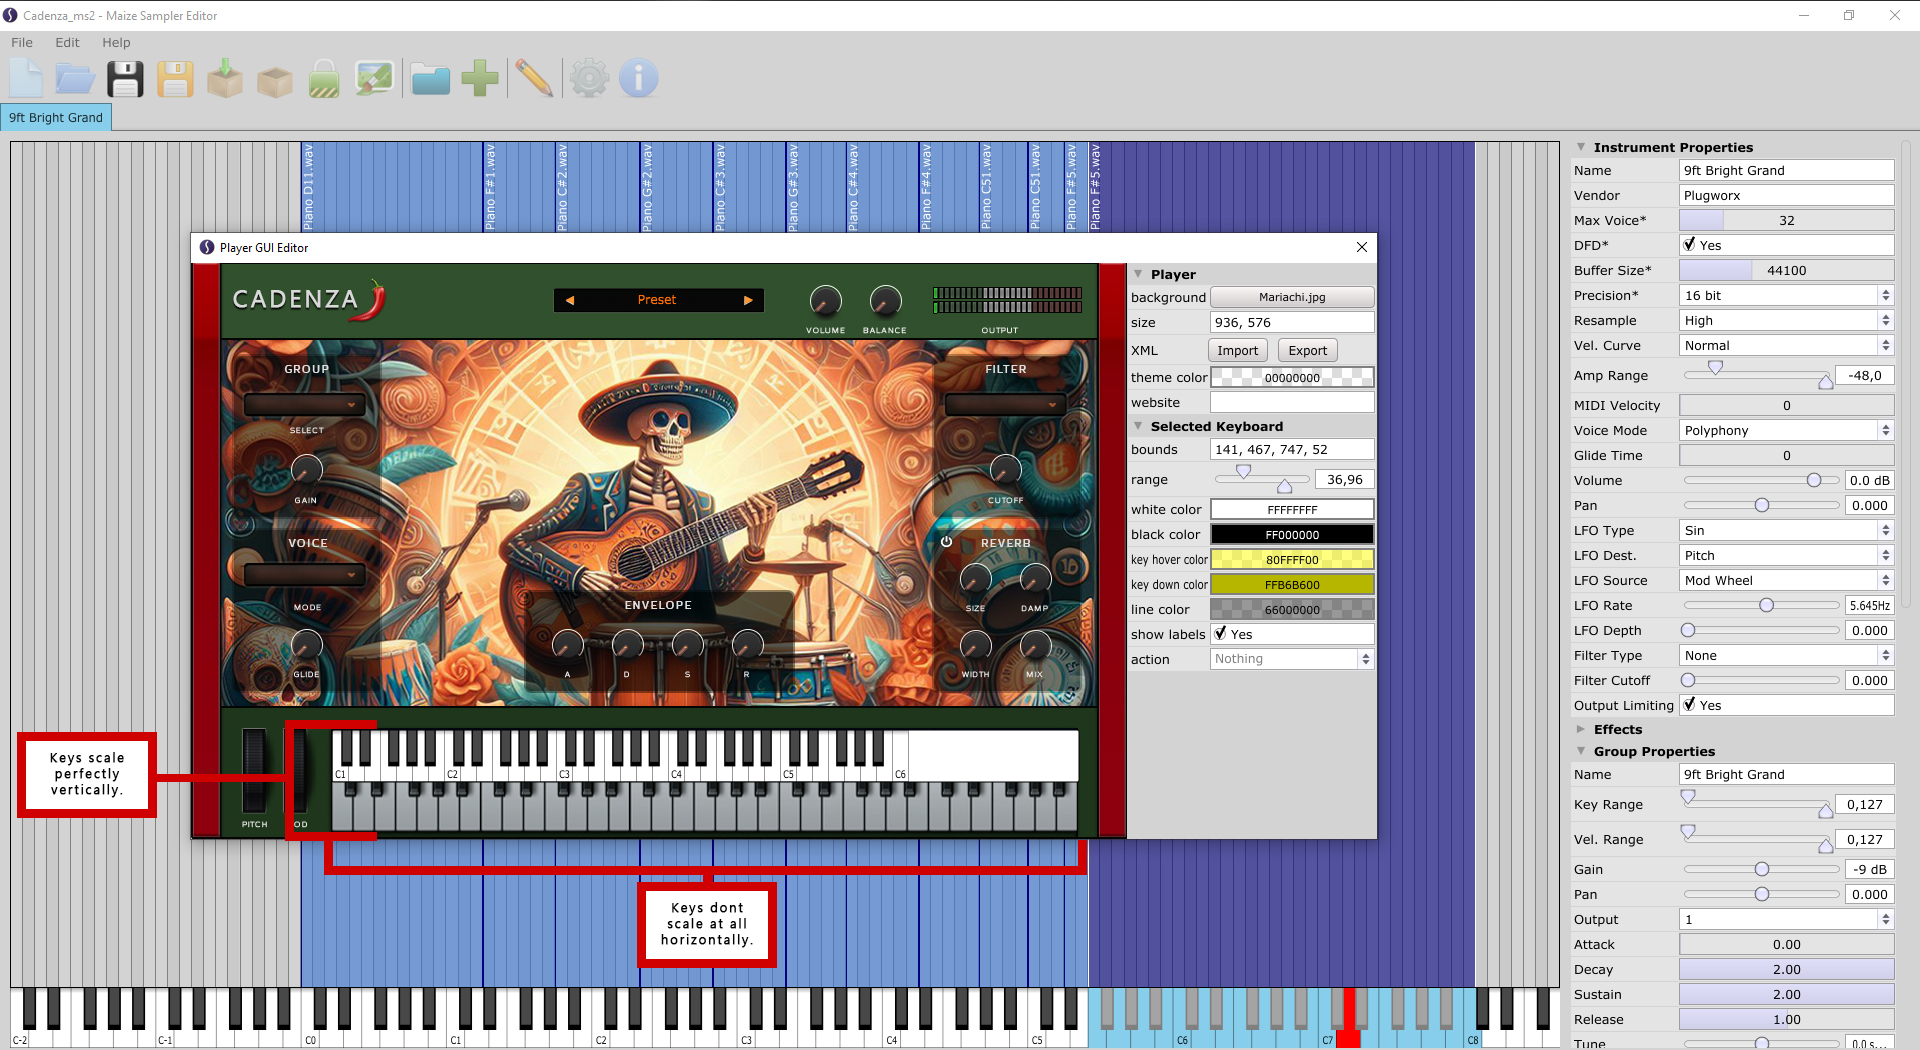Click the website input field
This screenshot has height=1050, width=1920.
tap(1292, 402)
